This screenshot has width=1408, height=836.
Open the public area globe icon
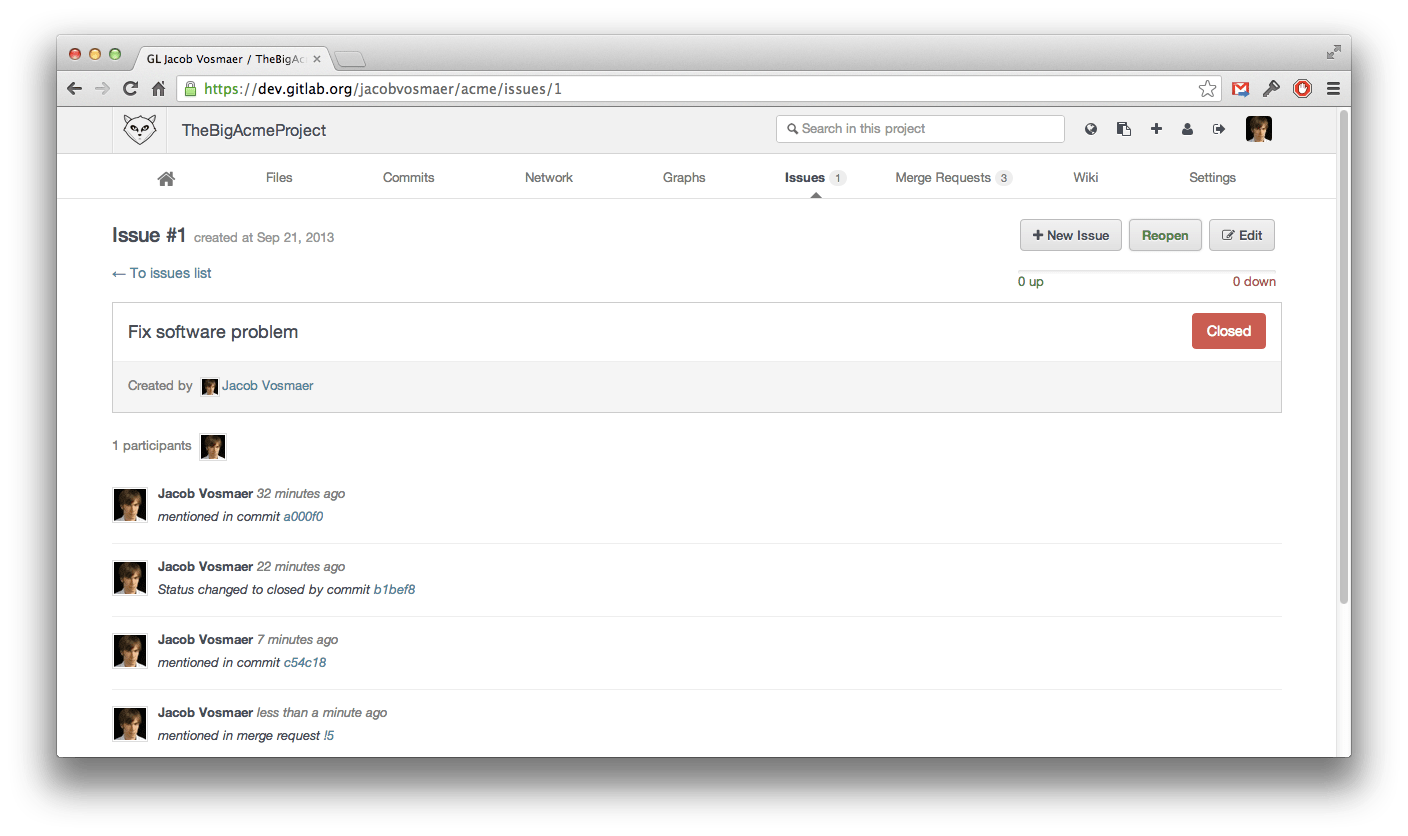[x=1090, y=128]
